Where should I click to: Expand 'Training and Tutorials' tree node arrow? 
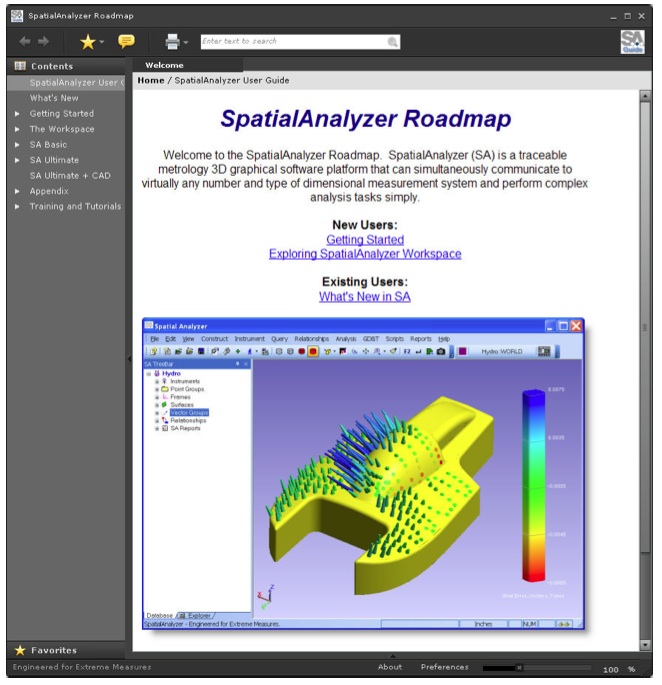click(17, 207)
